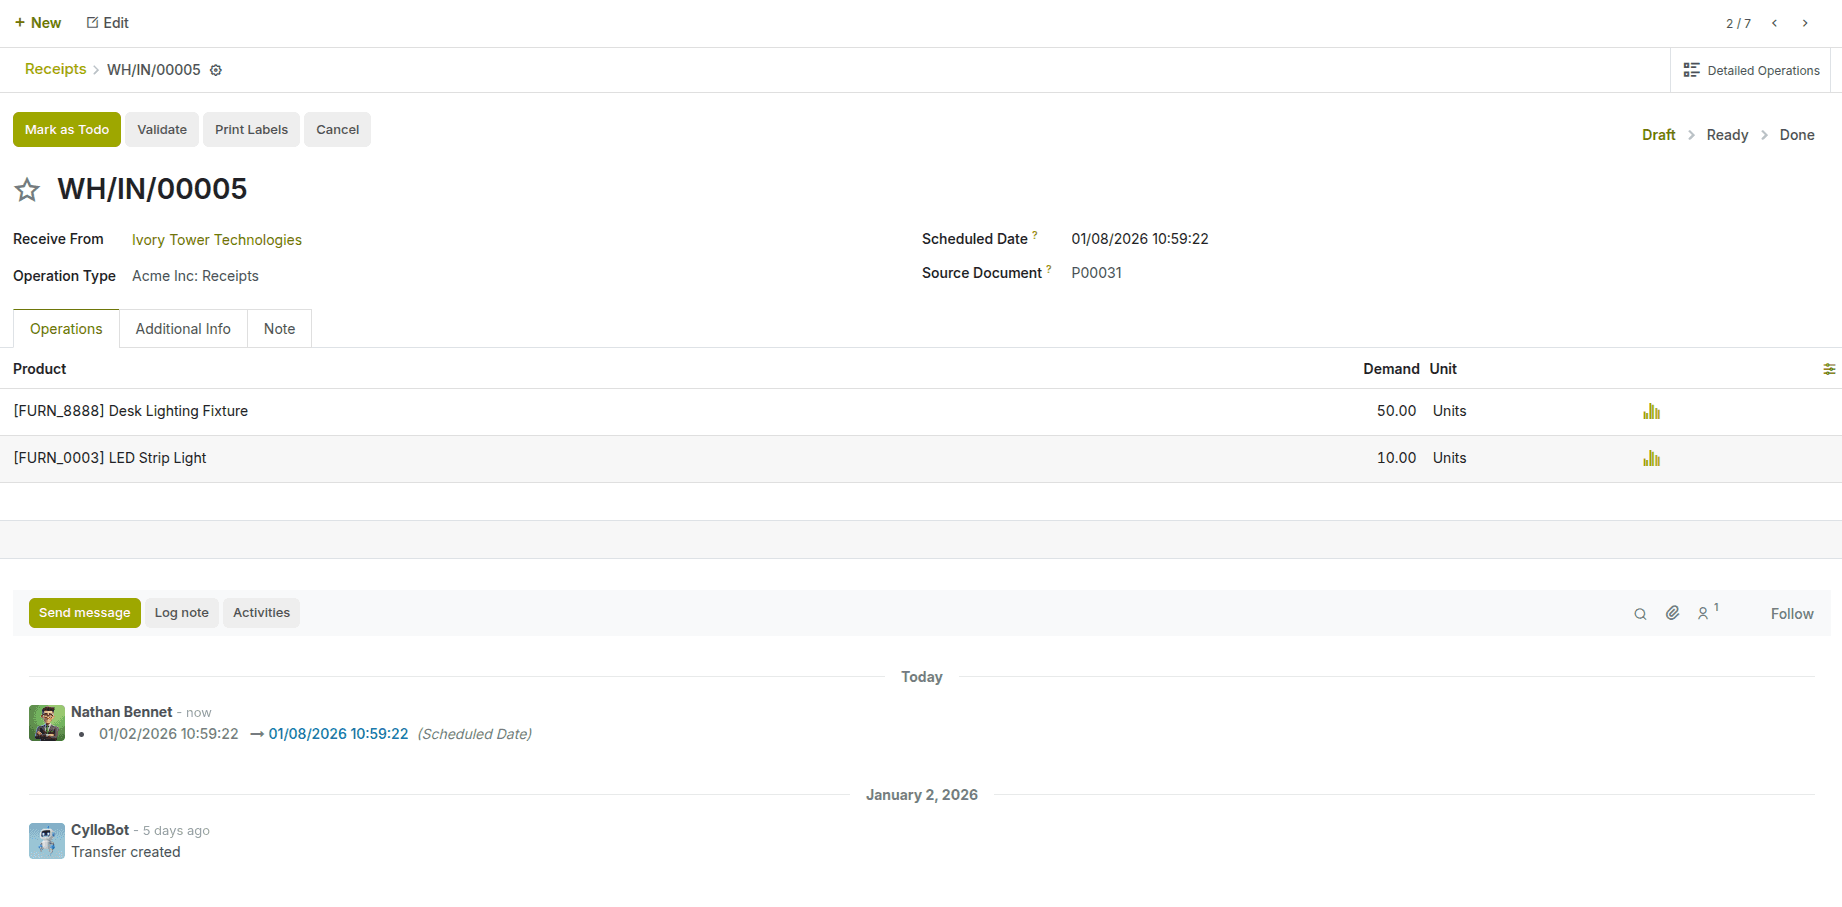Open forecast chart icon for Desk Lighting Fixture
This screenshot has width=1842, height=907.
coord(1651,412)
